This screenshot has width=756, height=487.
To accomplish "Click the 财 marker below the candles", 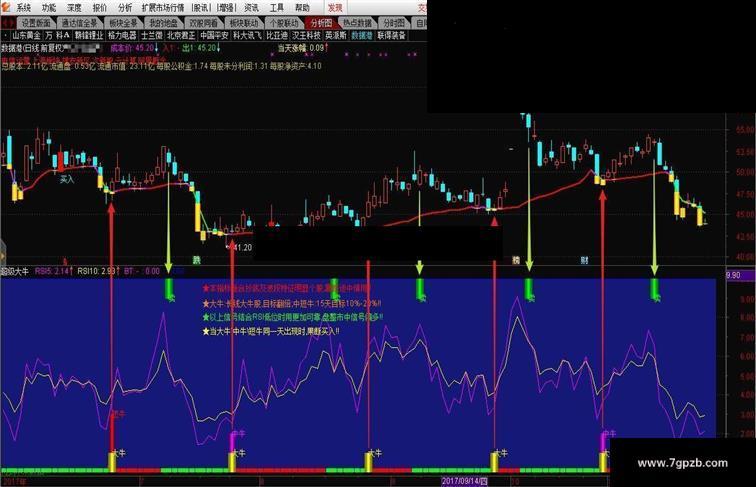I will tap(584, 260).
